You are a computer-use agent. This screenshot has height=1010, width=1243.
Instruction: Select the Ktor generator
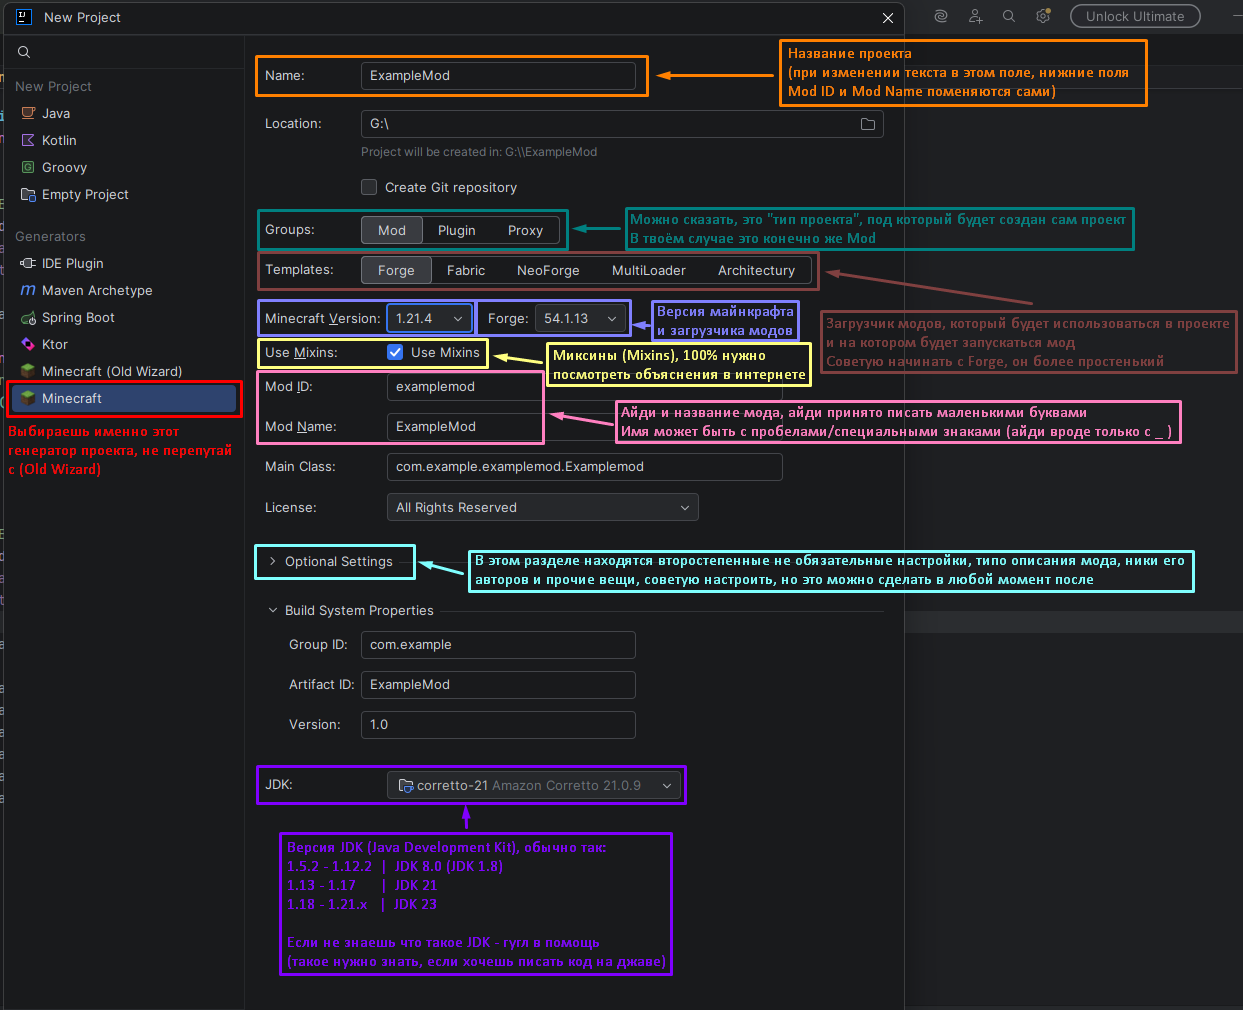55,344
